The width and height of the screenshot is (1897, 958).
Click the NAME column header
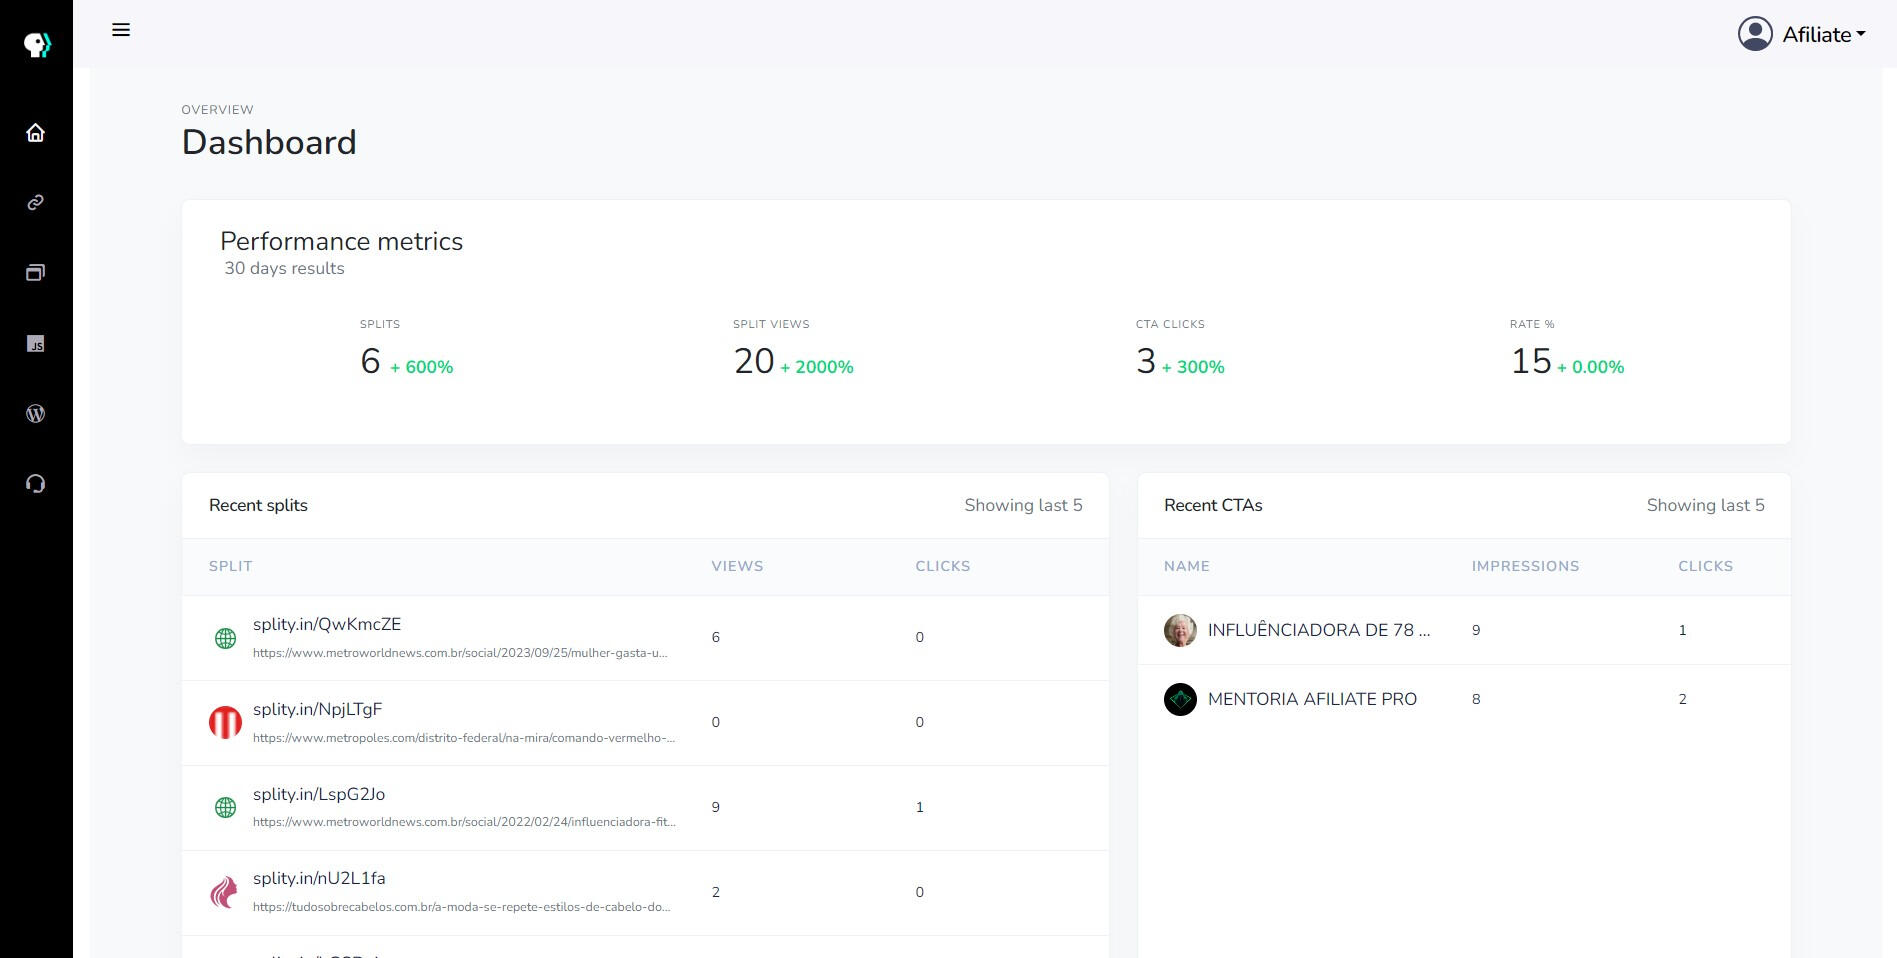pyautogui.click(x=1187, y=566)
